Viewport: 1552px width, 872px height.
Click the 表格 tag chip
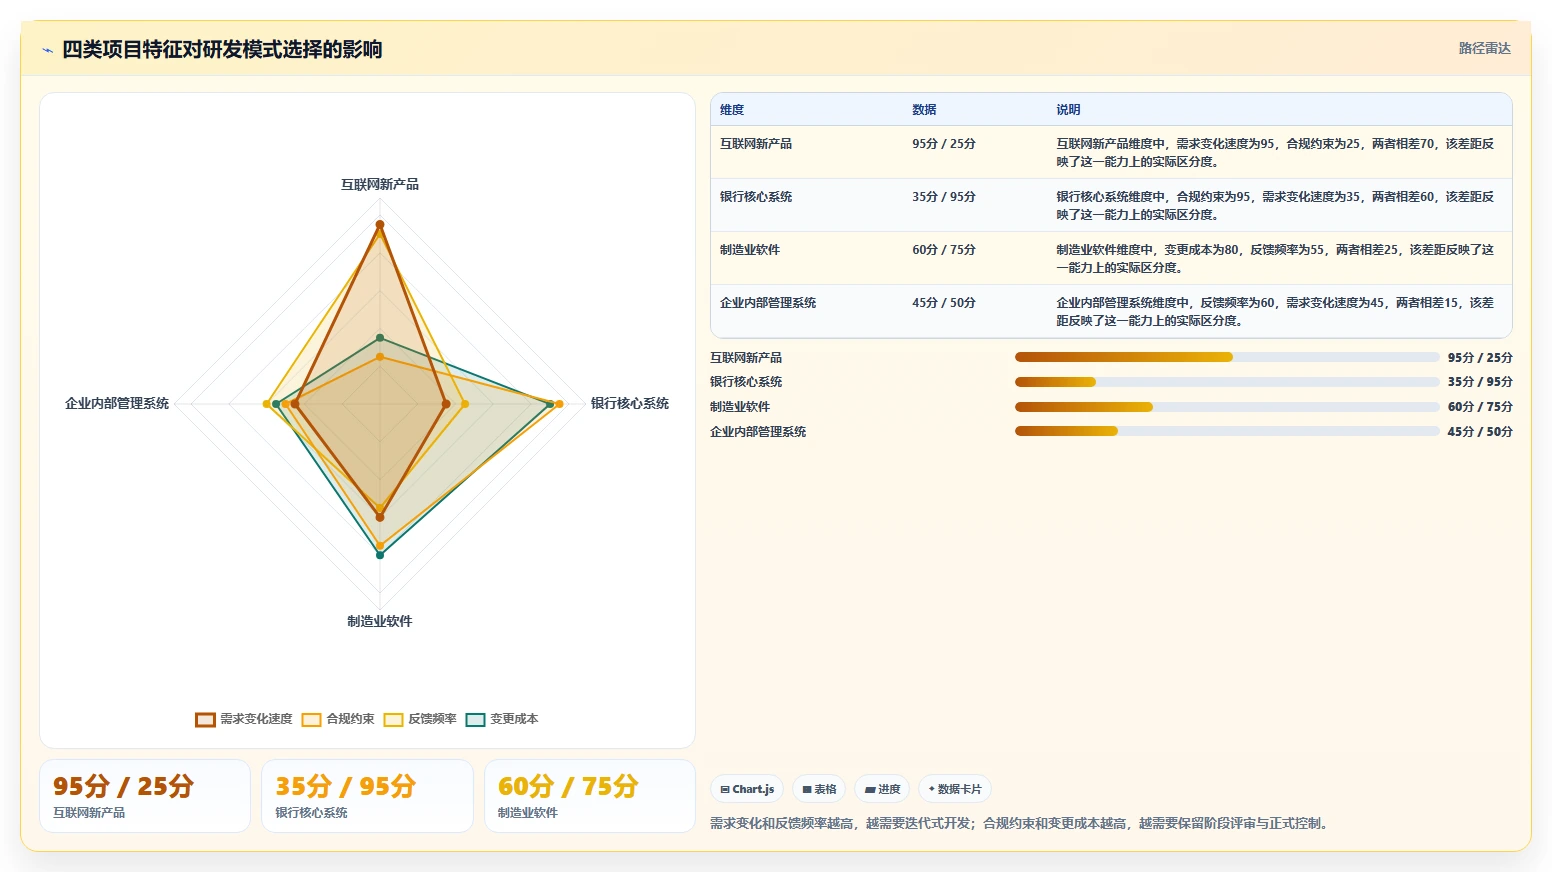(x=819, y=789)
